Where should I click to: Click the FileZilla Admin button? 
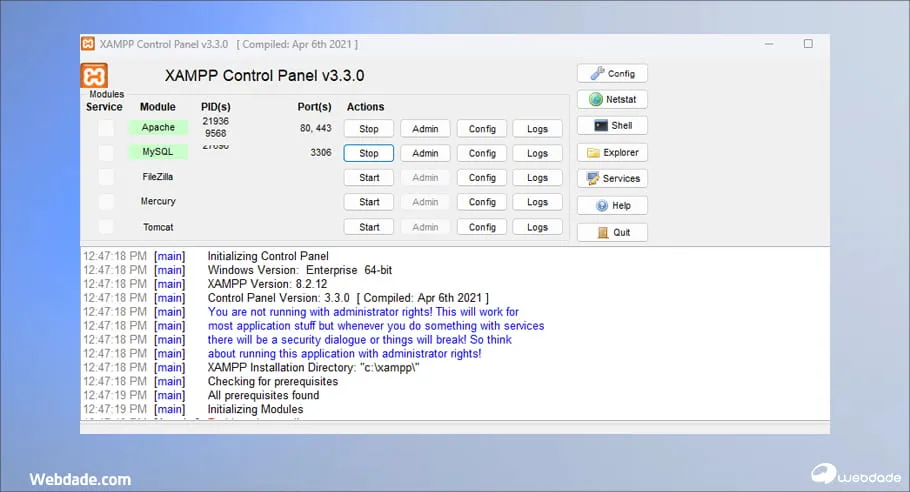click(425, 178)
